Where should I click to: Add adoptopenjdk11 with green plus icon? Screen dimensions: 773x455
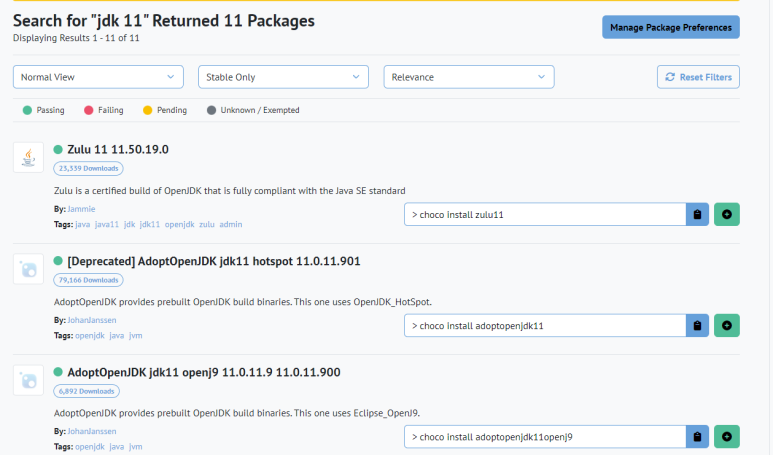pos(727,325)
